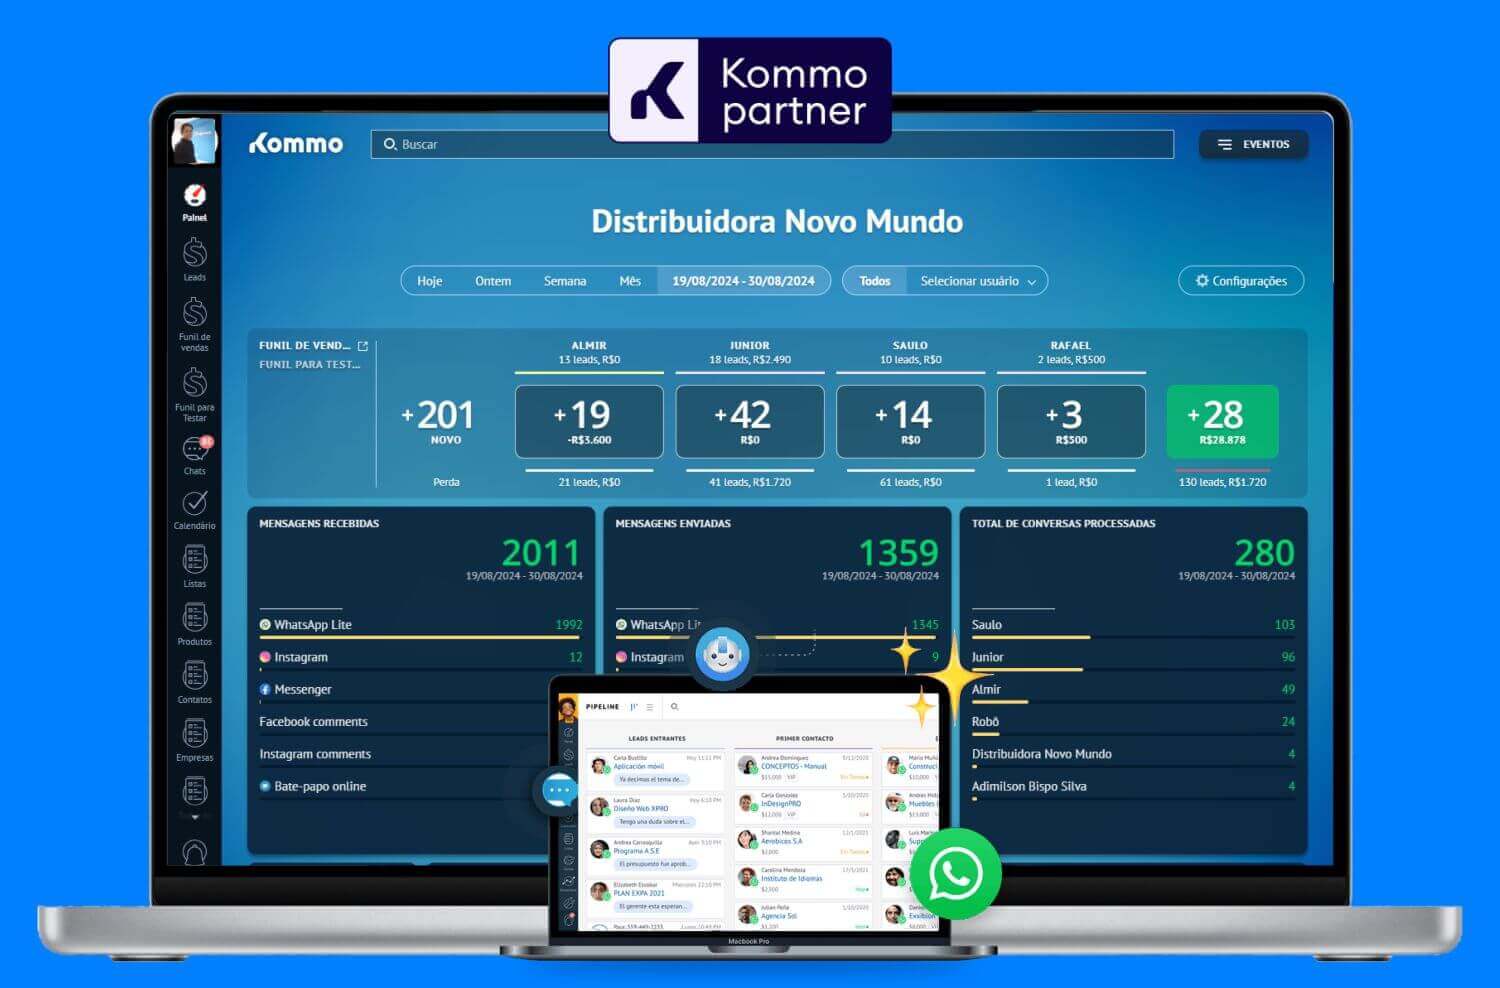1500x988 pixels.
Task: Expand more sidebar items arrow
Action: 195,817
